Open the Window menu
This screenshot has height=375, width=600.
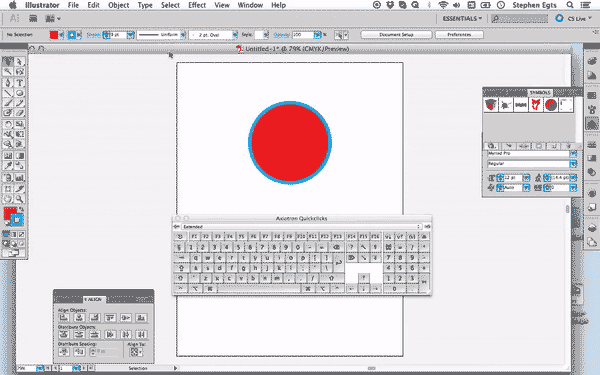(250, 5)
